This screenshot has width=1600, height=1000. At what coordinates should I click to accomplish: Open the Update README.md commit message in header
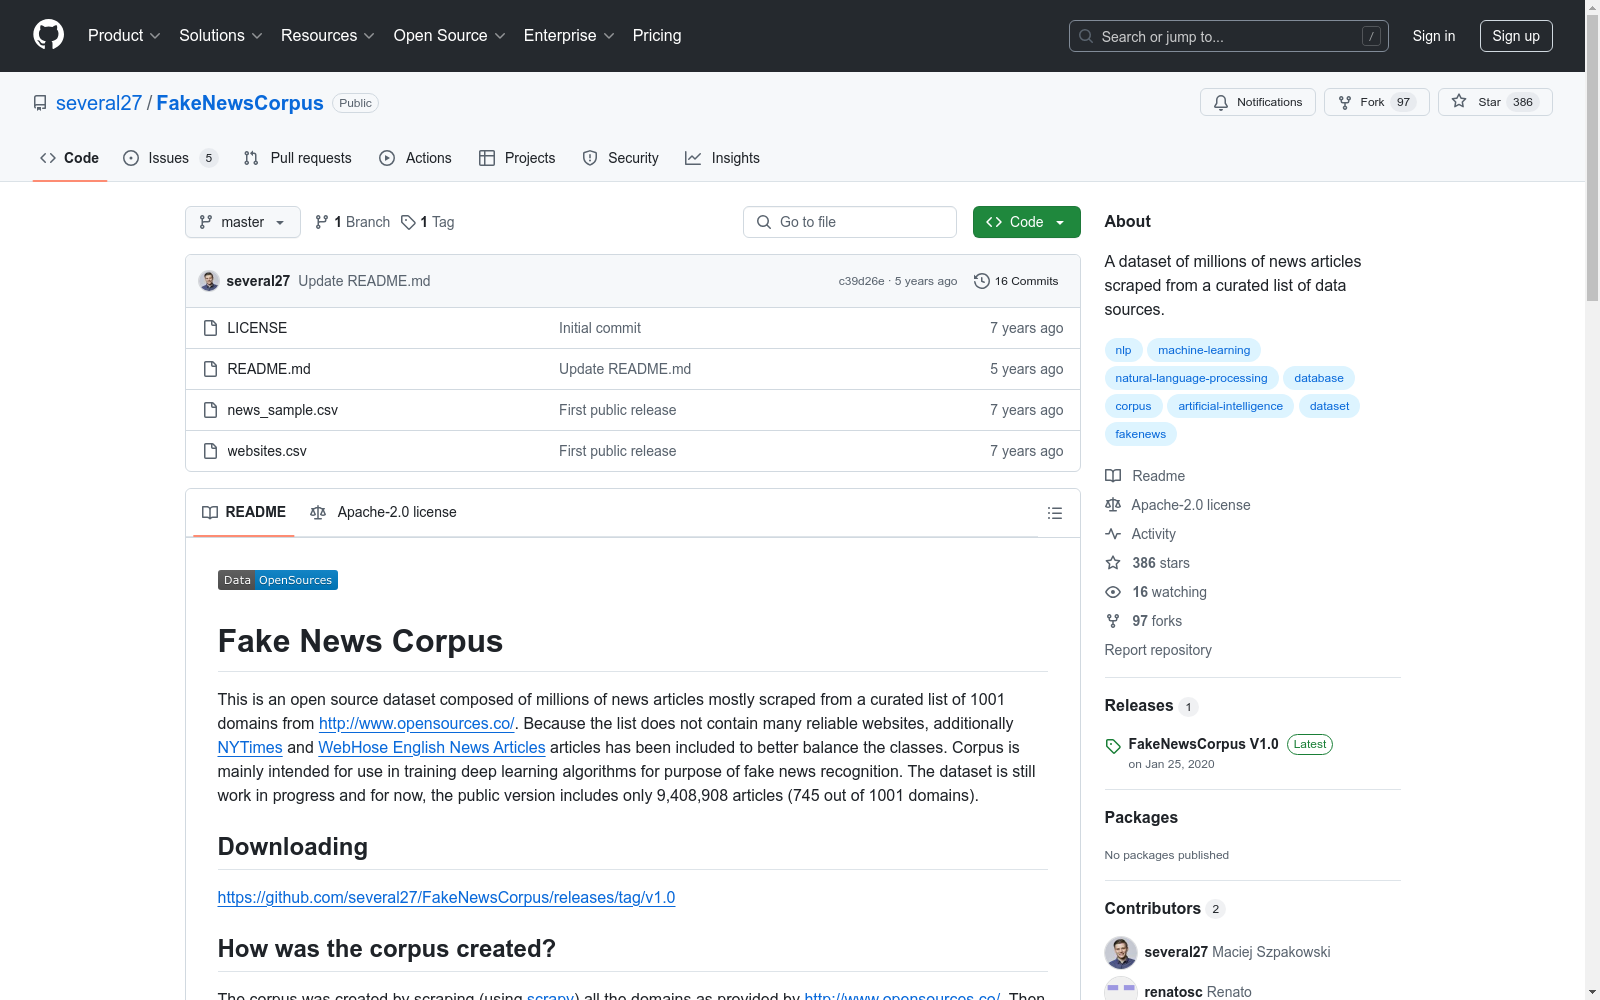(x=364, y=281)
